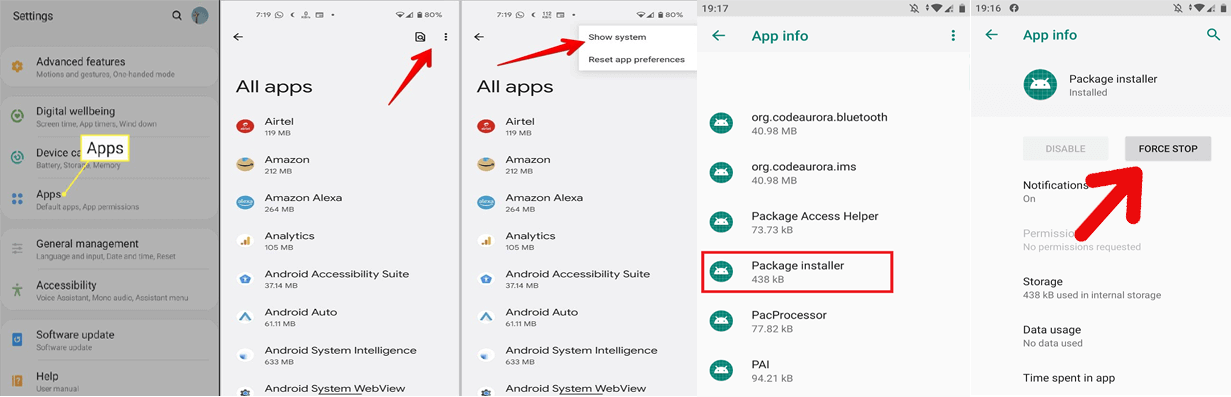Screen dimensions: 1231x397
Task: Open General management in Settings
Action: pos(108,249)
